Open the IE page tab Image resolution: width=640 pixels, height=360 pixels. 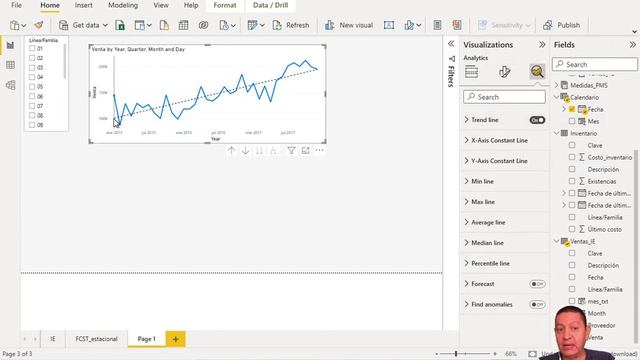(x=53, y=339)
